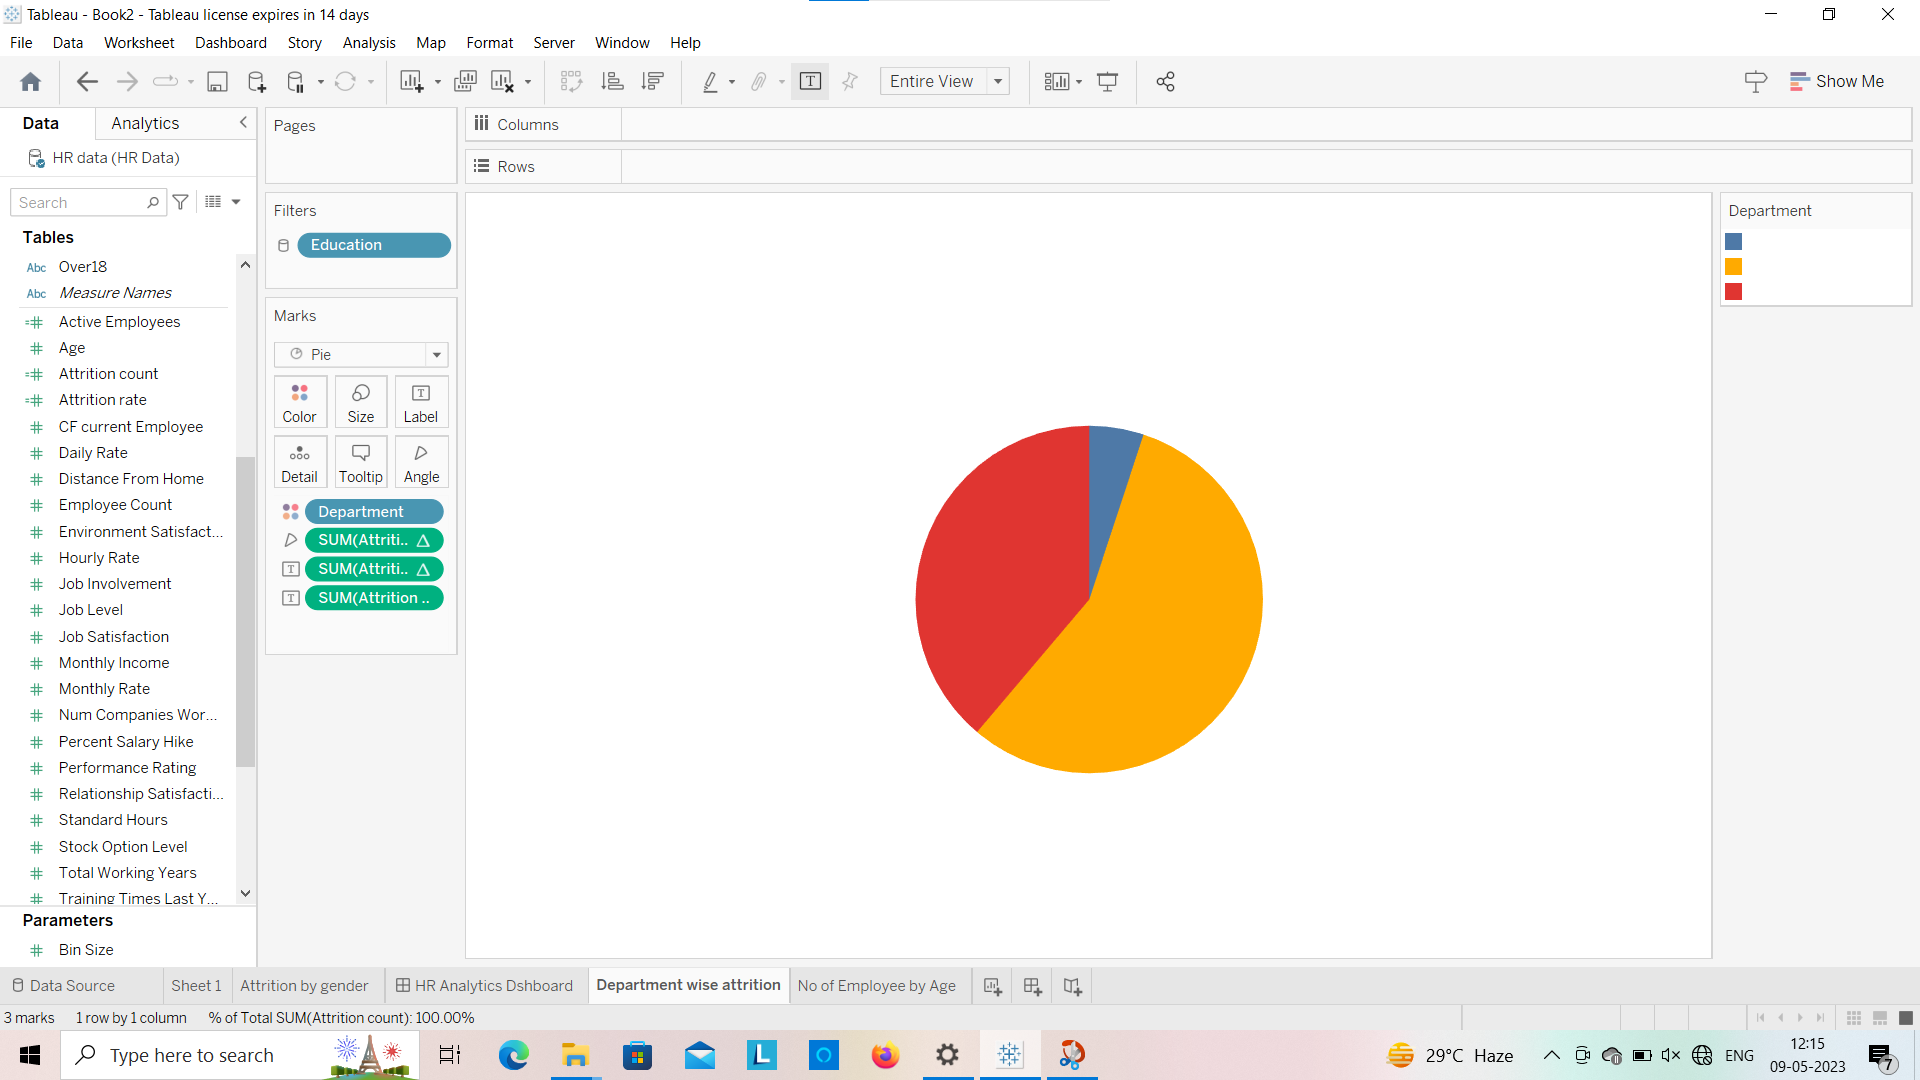The width and height of the screenshot is (1920, 1080).
Task: Expand the clear sheet dropdown arrow
Action: [528, 82]
